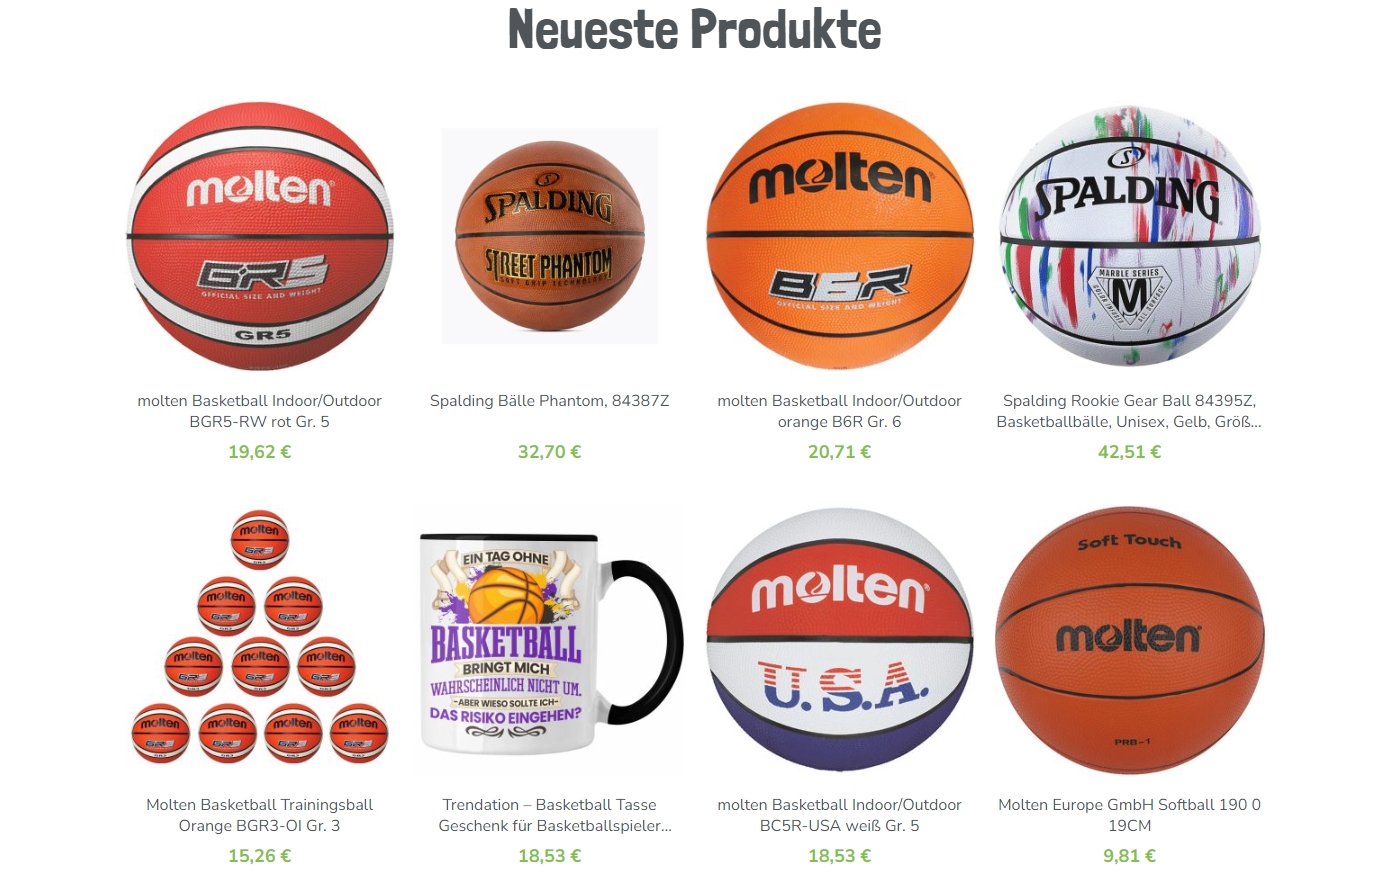Click the molten Soft Touch ball image
The image size is (1398, 875).
(1130, 640)
